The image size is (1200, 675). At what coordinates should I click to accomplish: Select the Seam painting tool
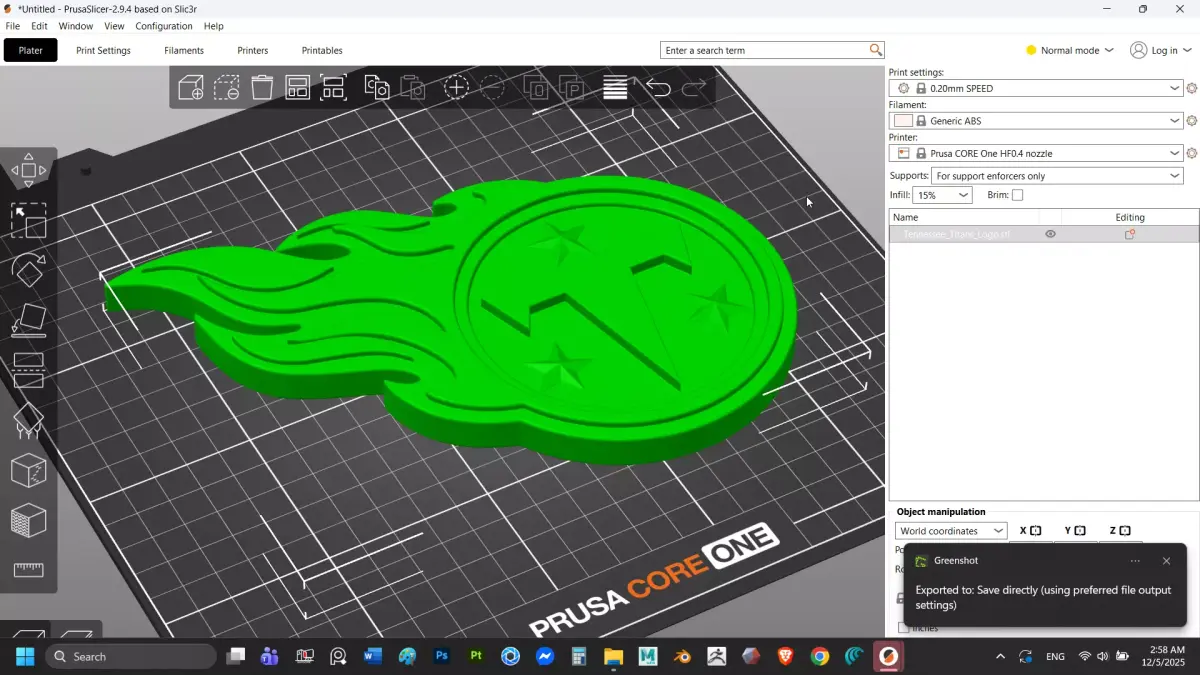[28, 470]
